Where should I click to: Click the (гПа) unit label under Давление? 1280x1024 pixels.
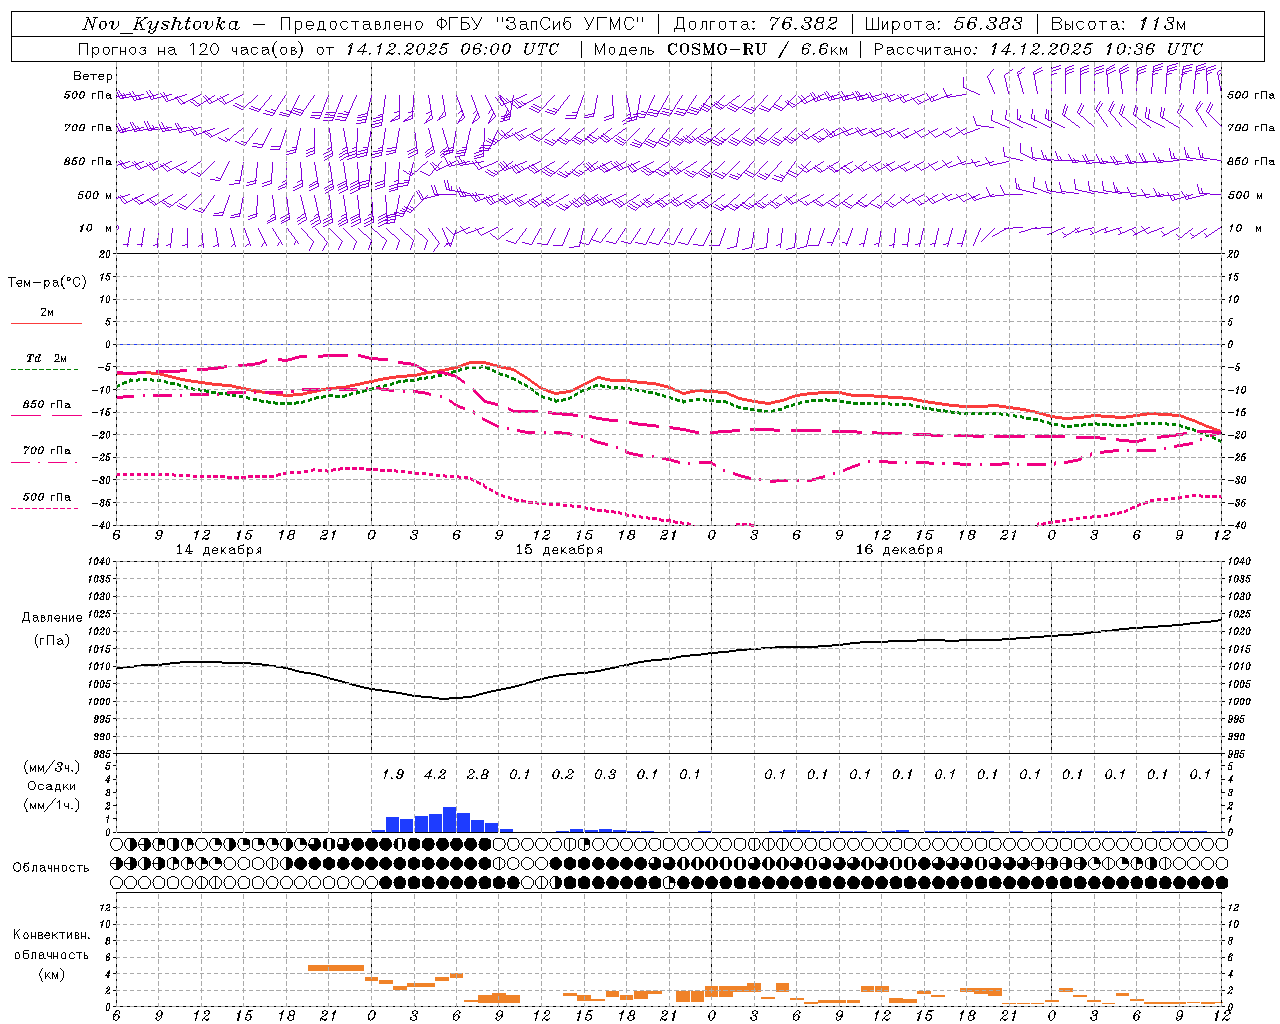tap(52, 640)
